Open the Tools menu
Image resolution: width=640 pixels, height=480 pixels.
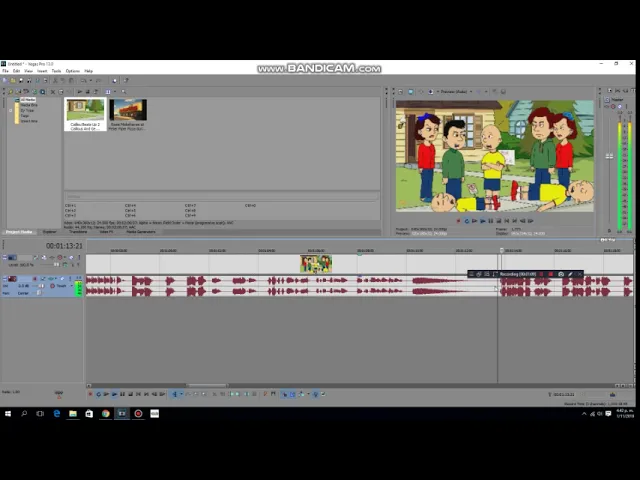pos(56,71)
